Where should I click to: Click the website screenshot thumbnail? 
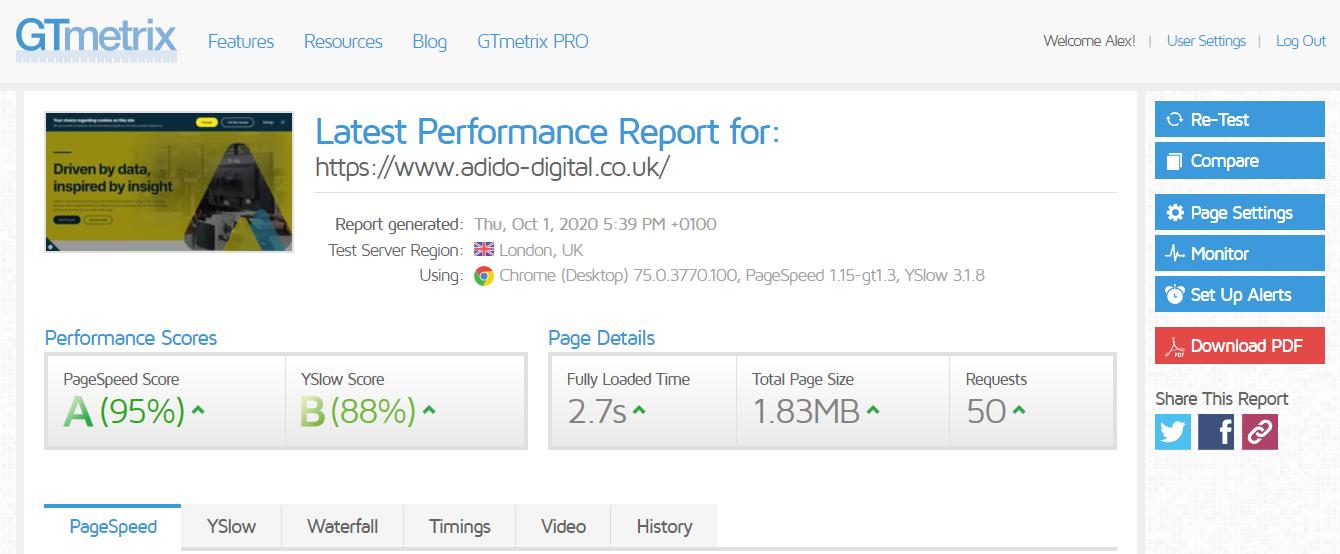[169, 182]
